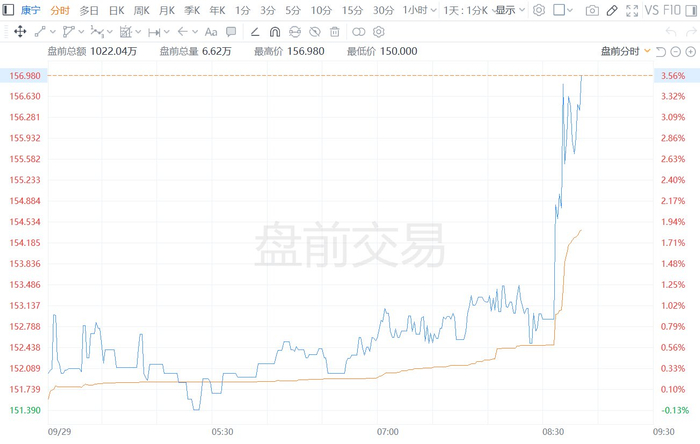Zoom in chart with plus button
700x444 pixels.
point(690,52)
